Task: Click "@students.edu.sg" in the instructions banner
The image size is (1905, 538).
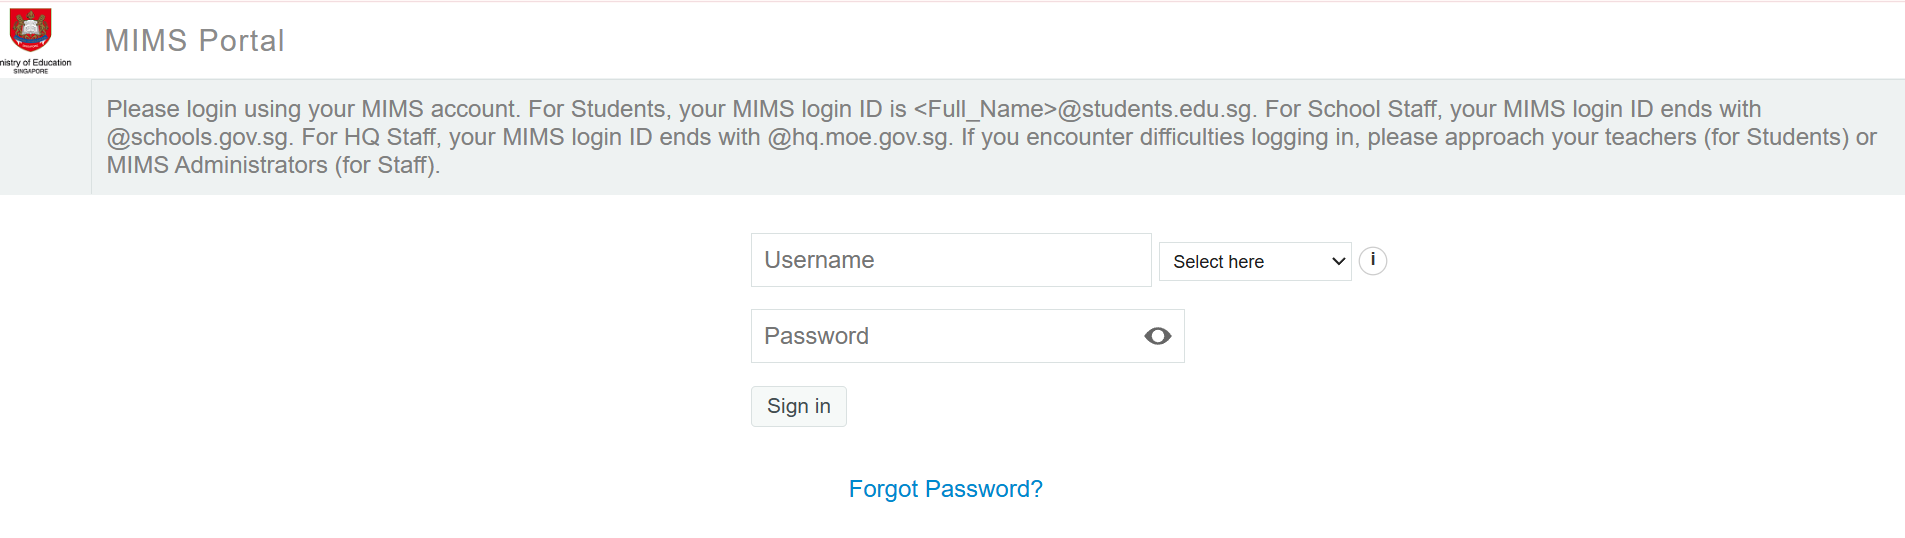Action: click(1154, 109)
